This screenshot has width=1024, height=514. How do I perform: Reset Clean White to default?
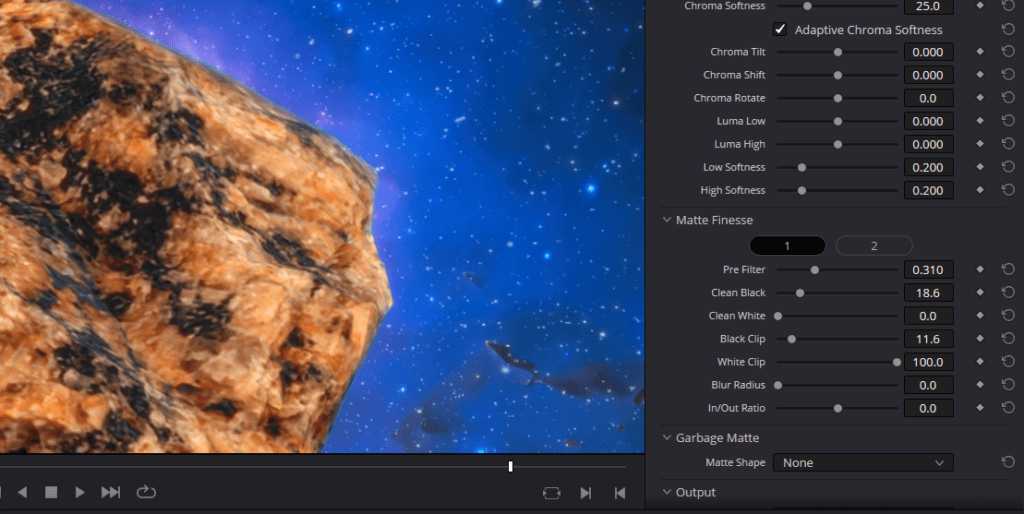1008,315
